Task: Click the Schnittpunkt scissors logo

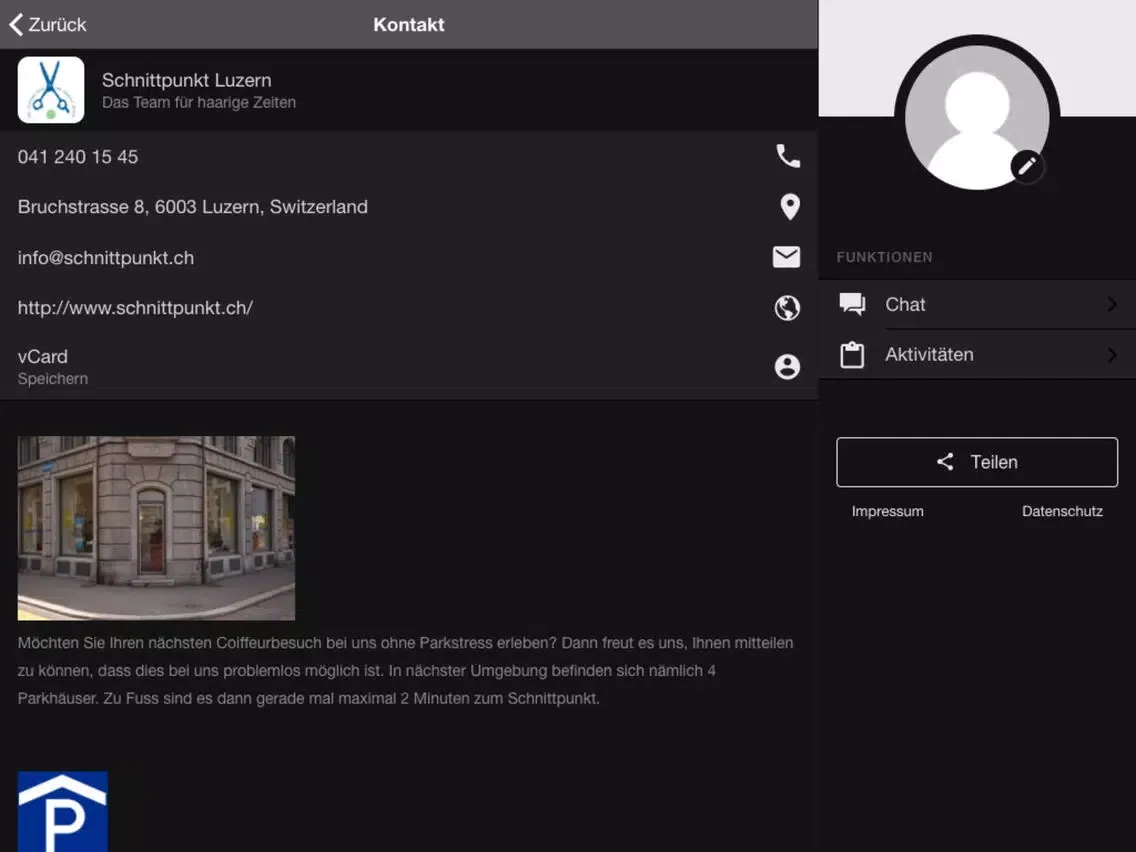Action: point(51,90)
